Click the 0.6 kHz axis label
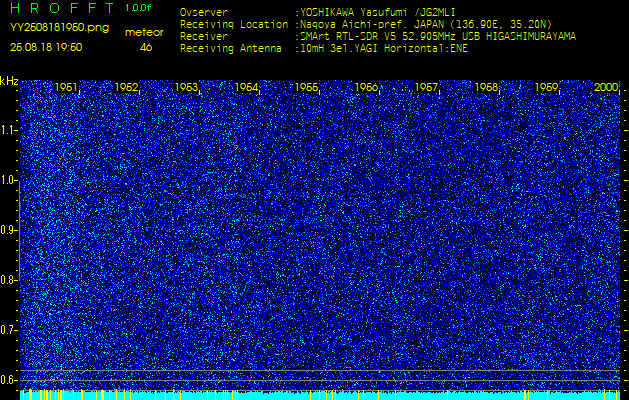Image resolution: width=629 pixels, height=400 pixels. (x=7, y=380)
